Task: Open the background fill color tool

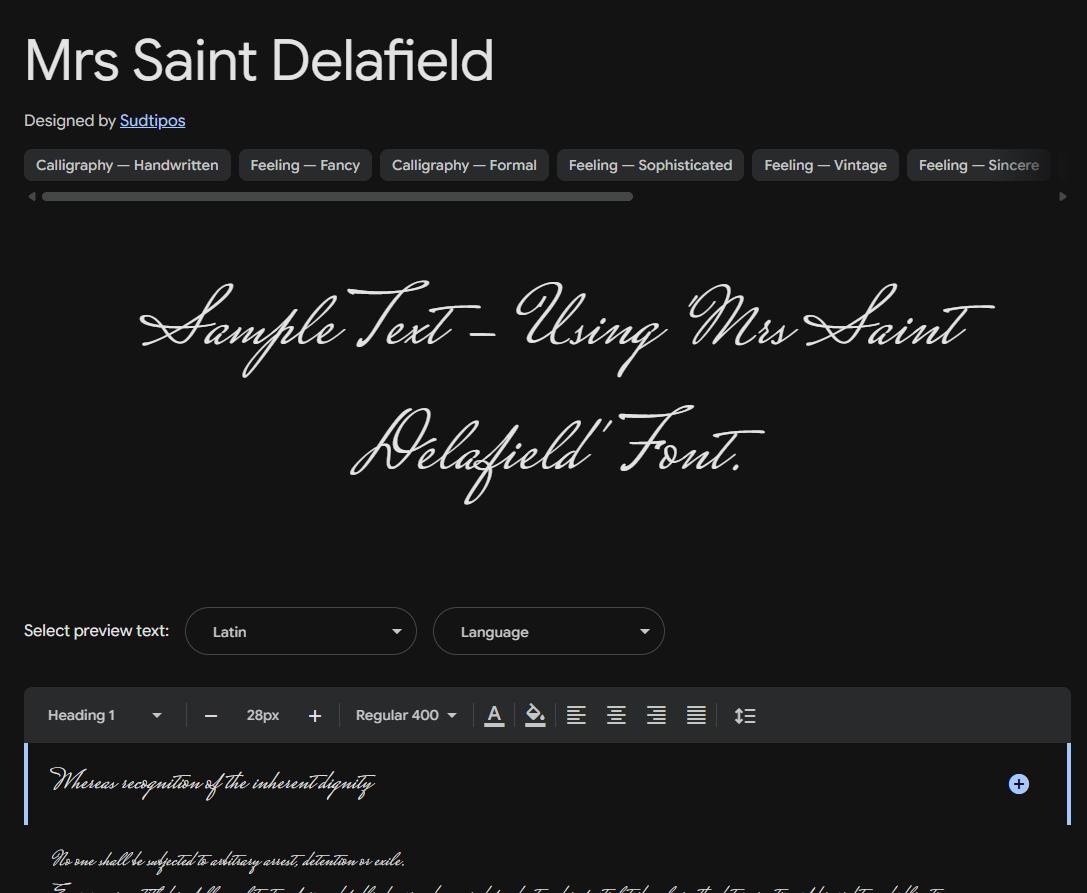Action: pyautogui.click(x=534, y=715)
